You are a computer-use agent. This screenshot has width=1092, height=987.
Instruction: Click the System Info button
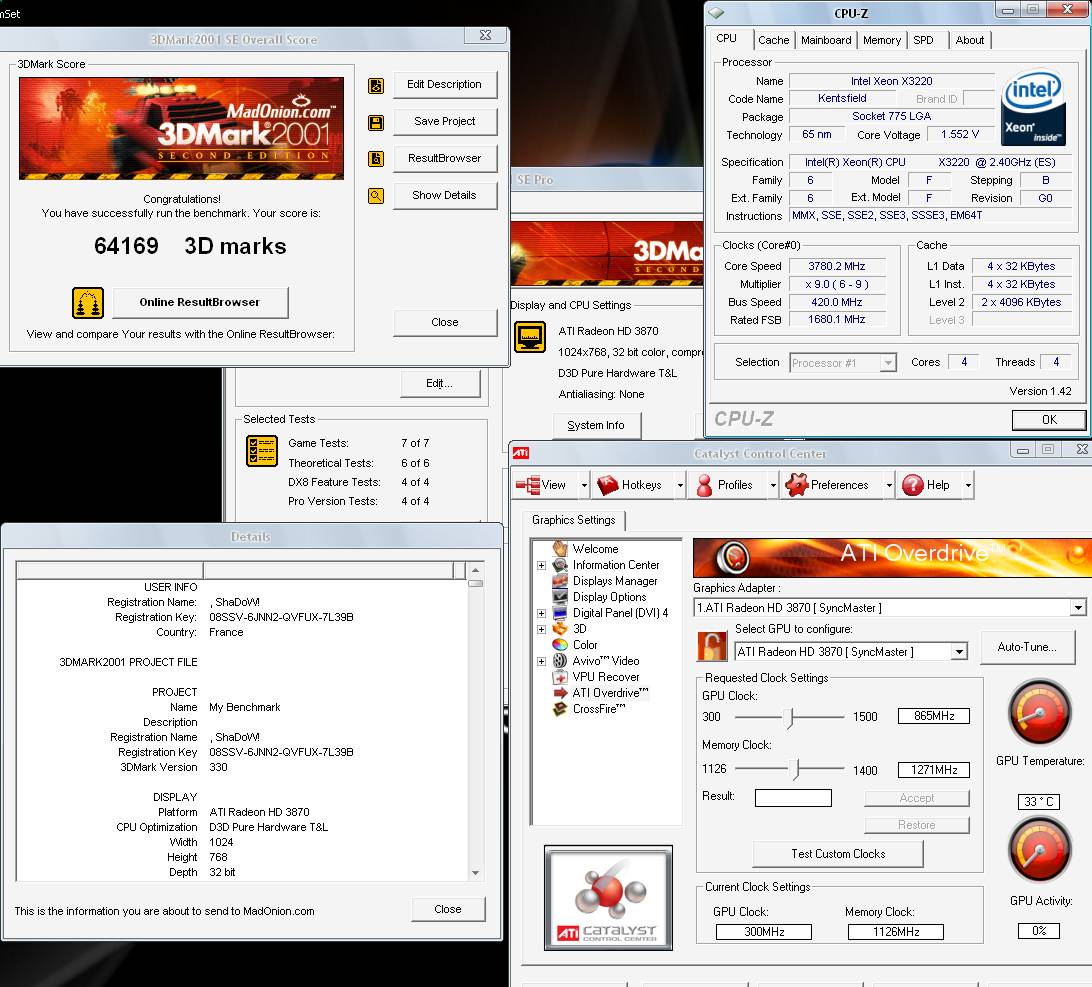[x=596, y=426]
